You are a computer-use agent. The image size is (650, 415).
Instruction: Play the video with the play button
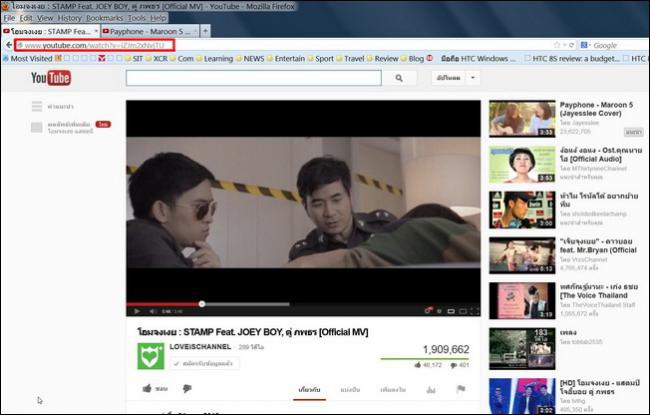pos(137,311)
